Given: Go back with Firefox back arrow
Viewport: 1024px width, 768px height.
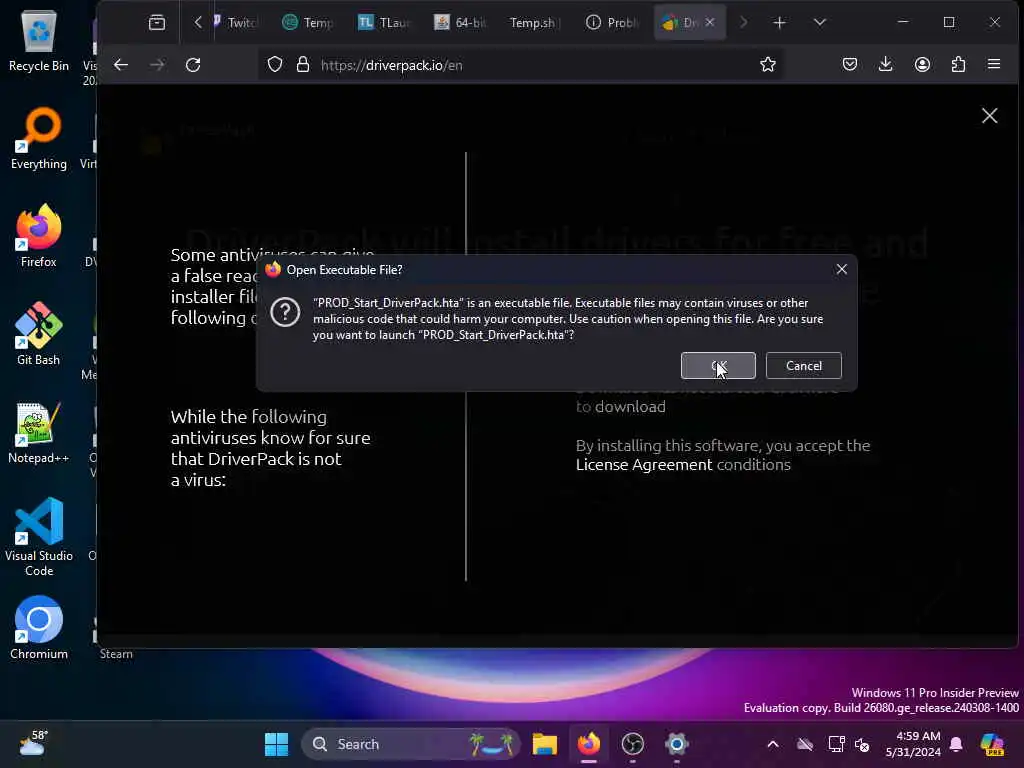Looking at the screenshot, I should click(121, 65).
